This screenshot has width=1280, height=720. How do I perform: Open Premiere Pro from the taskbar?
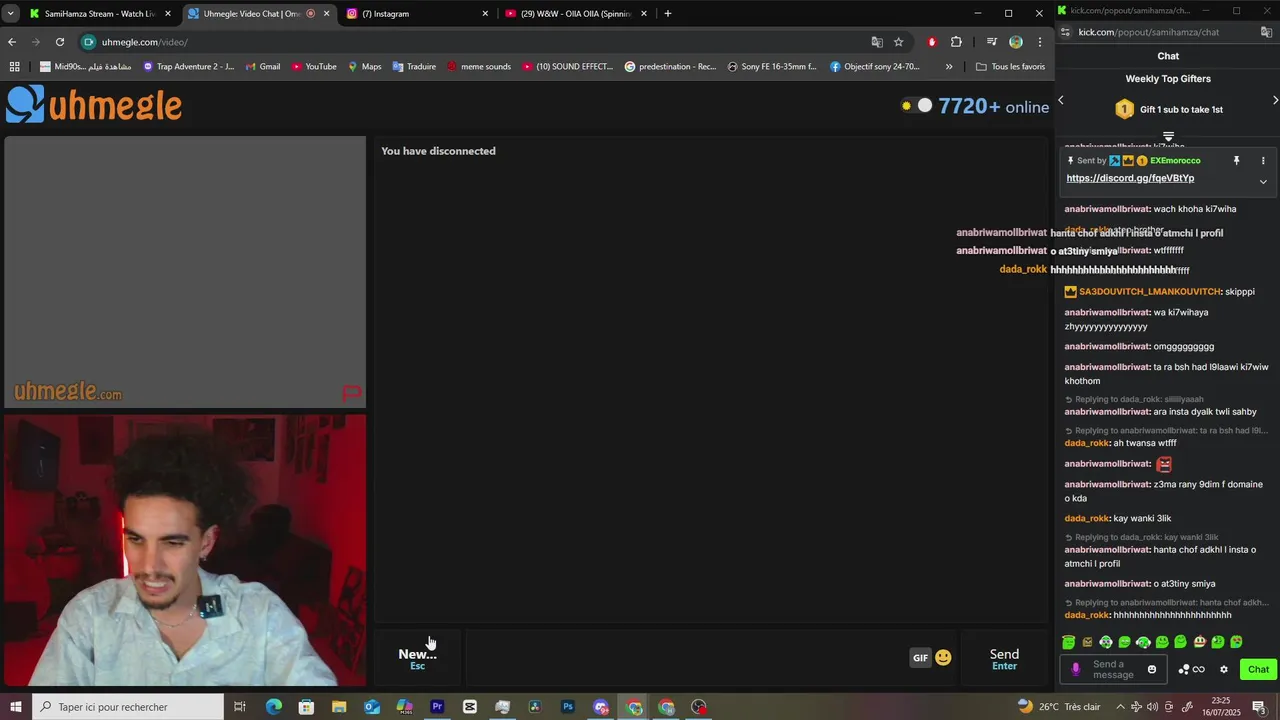point(437,707)
